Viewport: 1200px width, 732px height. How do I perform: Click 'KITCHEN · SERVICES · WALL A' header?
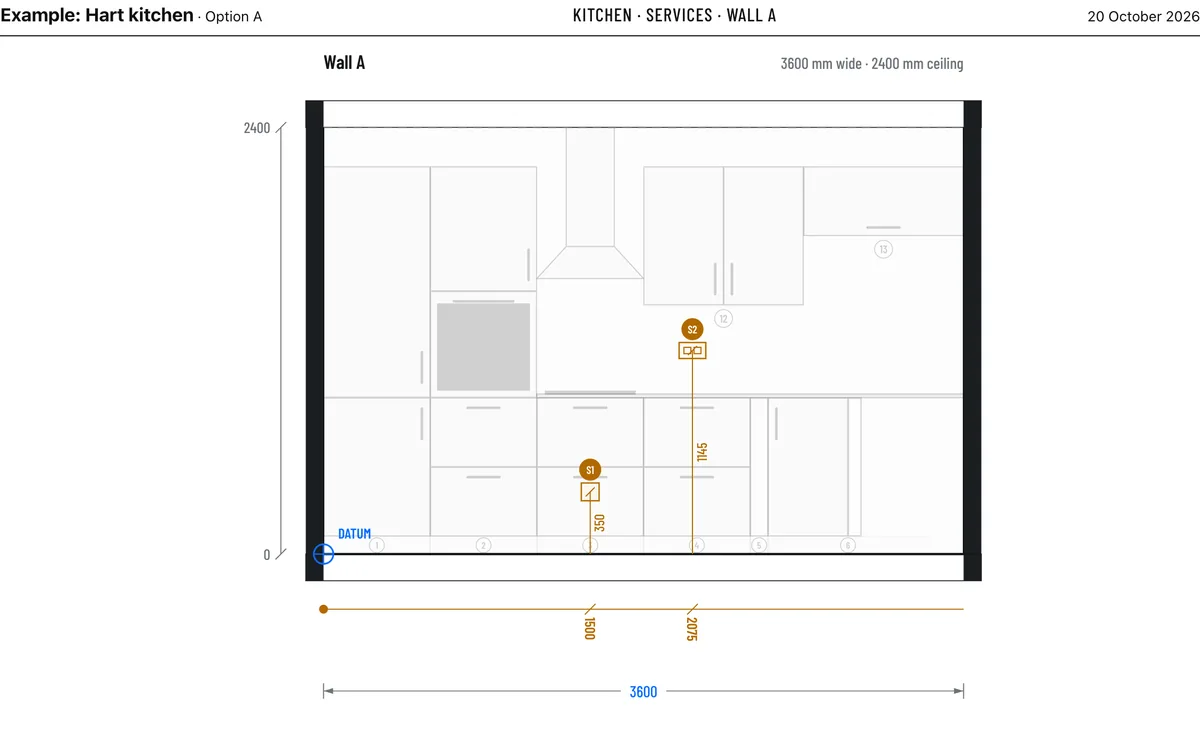click(x=675, y=15)
